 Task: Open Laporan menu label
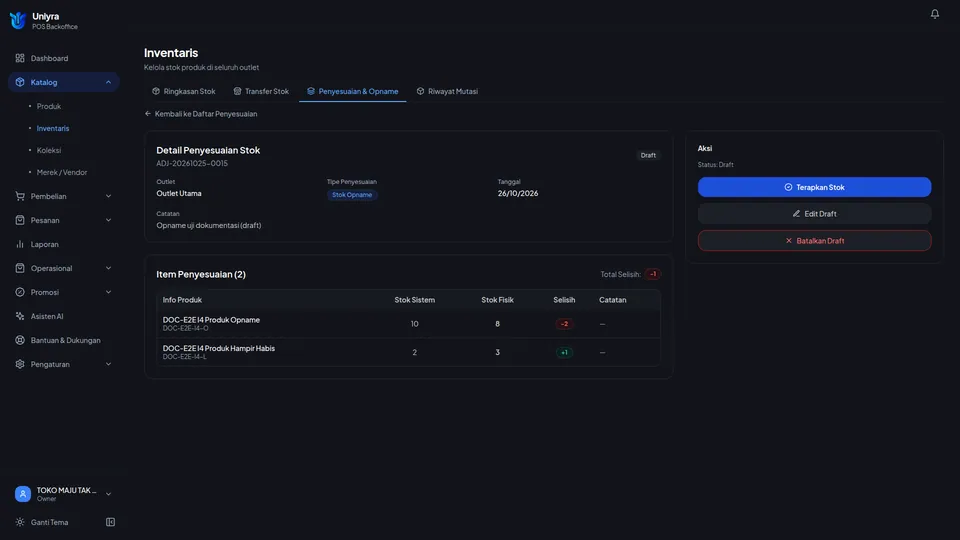click(x=45, y=244)
